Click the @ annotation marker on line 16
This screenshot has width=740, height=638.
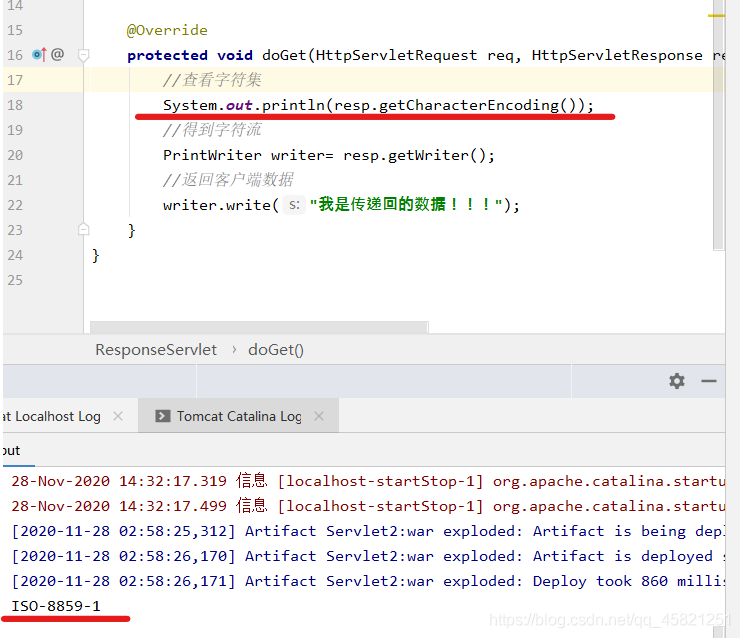[x=58, y=54]
